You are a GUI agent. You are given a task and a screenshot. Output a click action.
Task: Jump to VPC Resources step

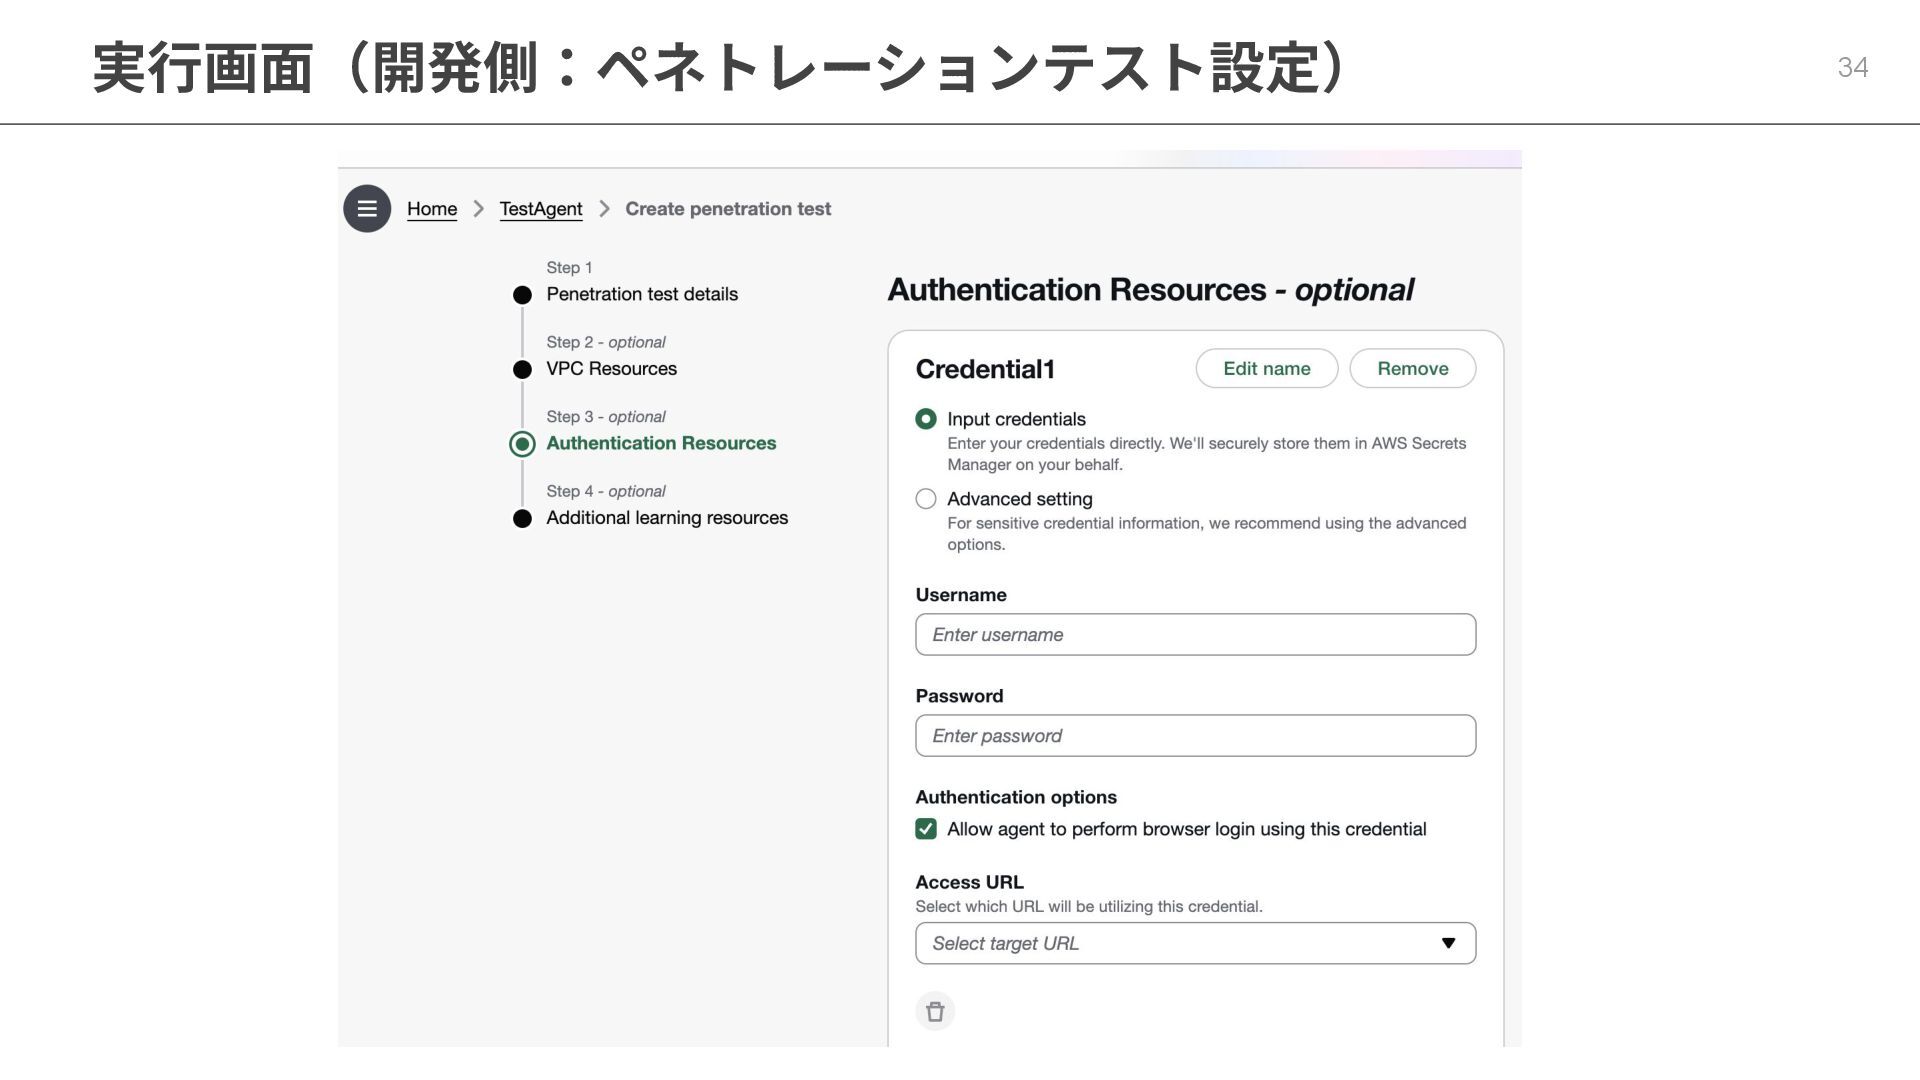[x=611, y=369]
